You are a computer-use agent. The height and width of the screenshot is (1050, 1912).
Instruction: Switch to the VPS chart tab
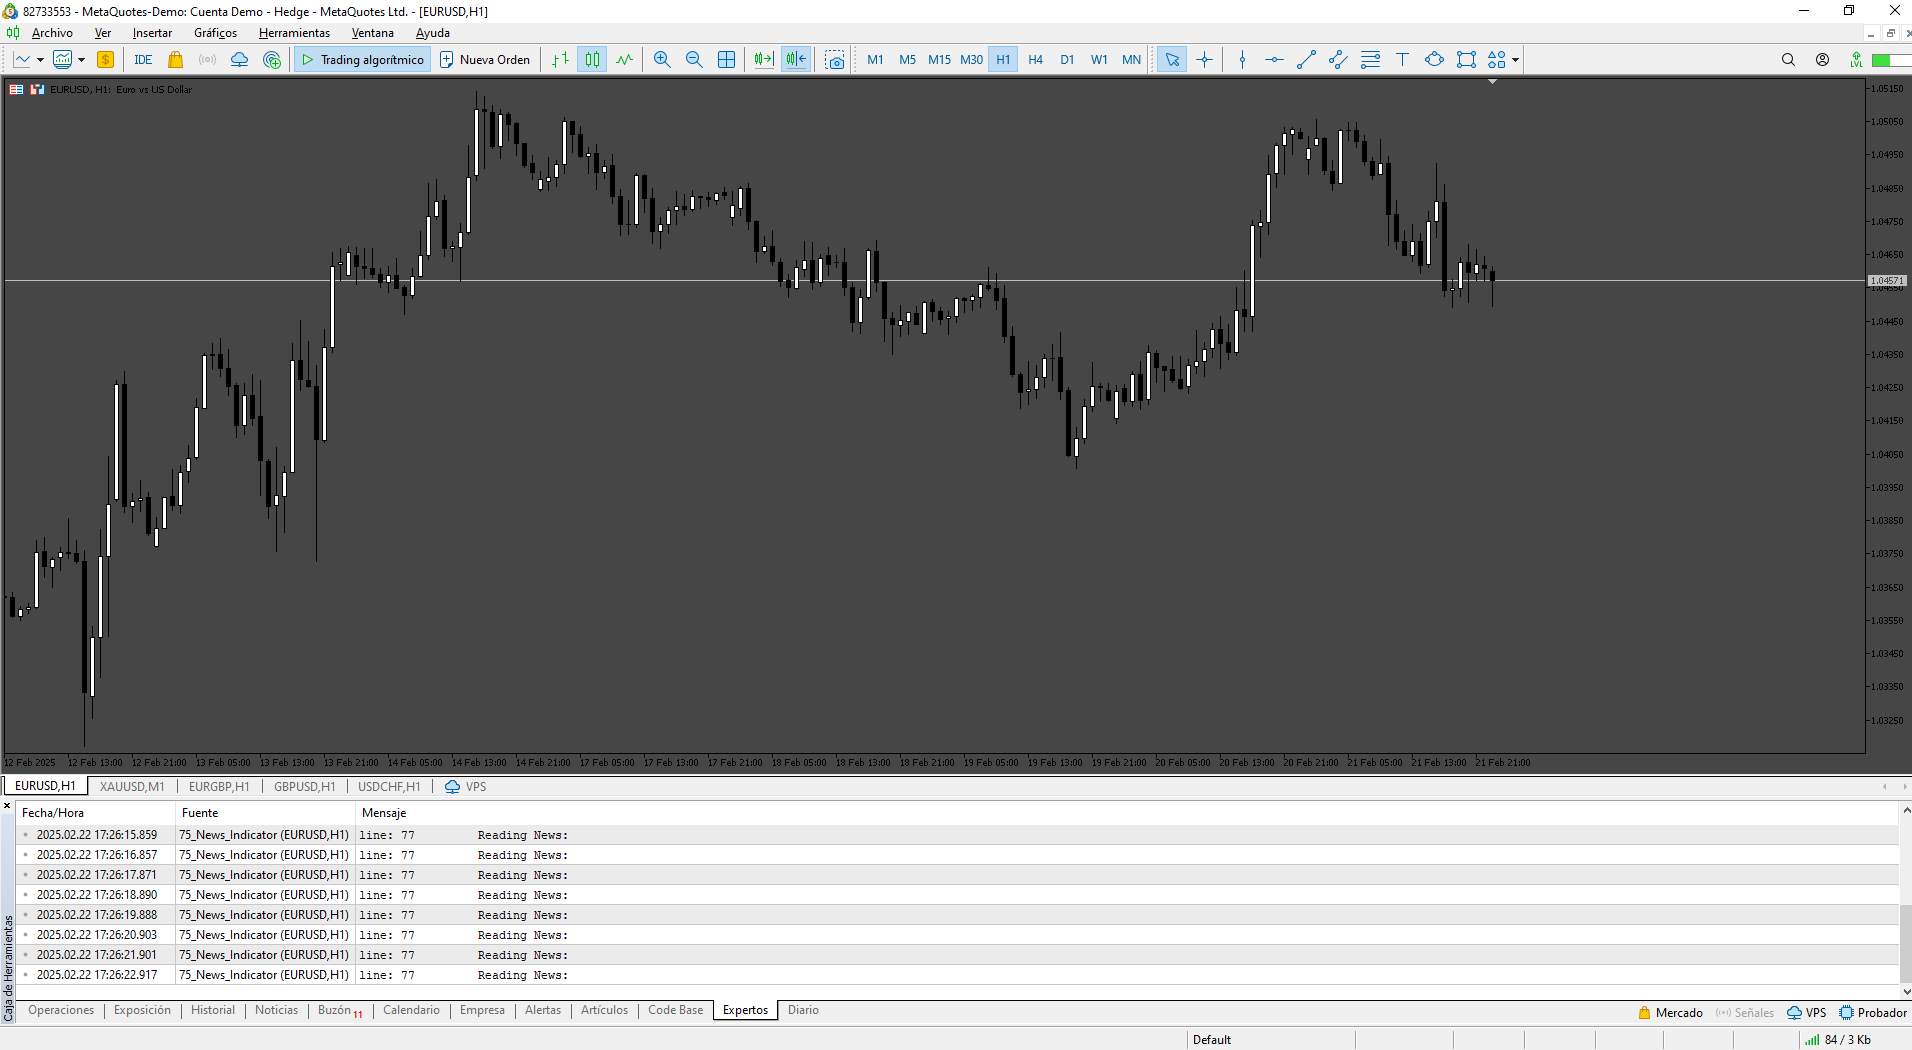(x=466, y=787)
